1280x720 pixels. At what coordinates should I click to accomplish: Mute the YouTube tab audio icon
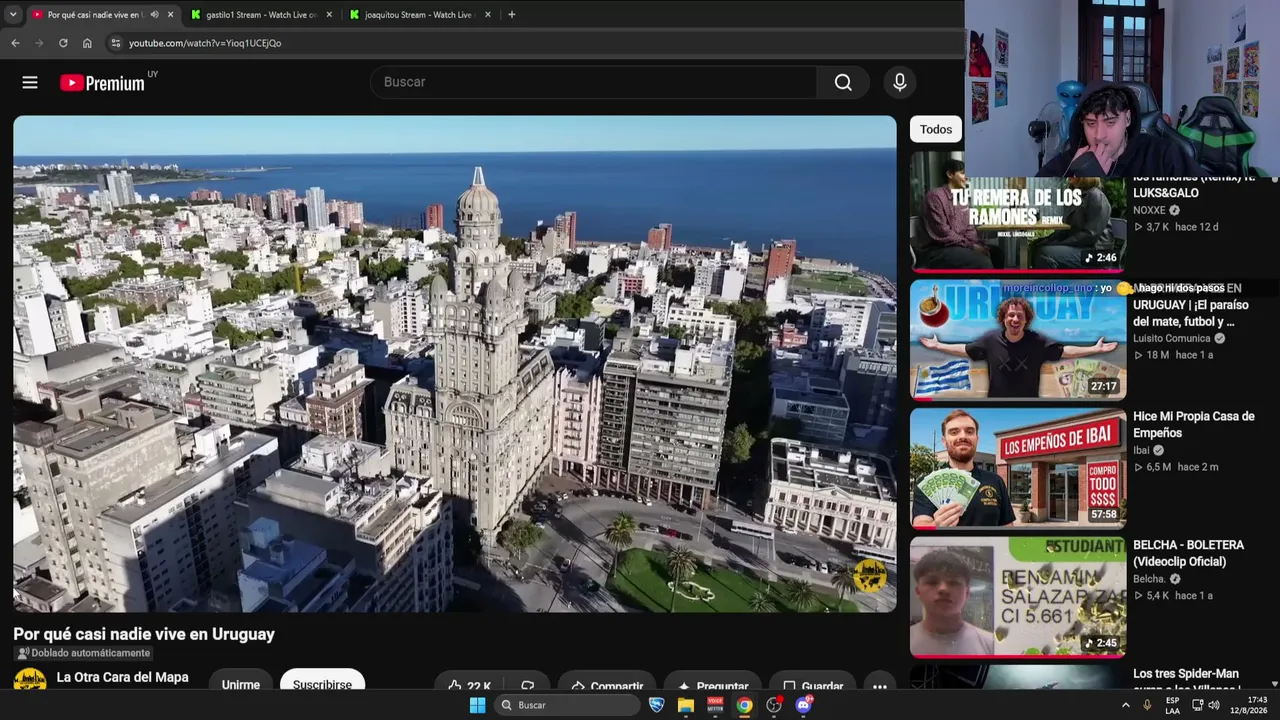[x=154, y=15]
